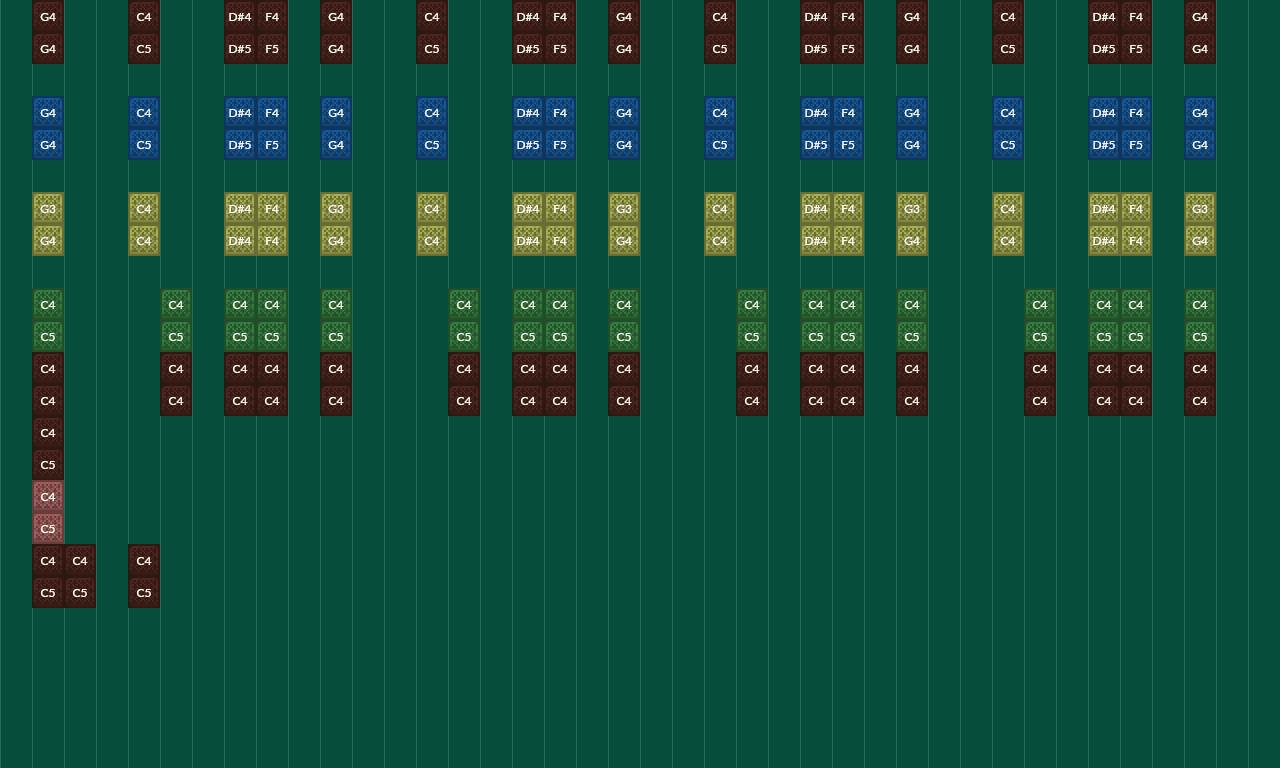Select the green C4 tile farthest right
Viewport: 1280px width, 768px height.
(1199, 304)
